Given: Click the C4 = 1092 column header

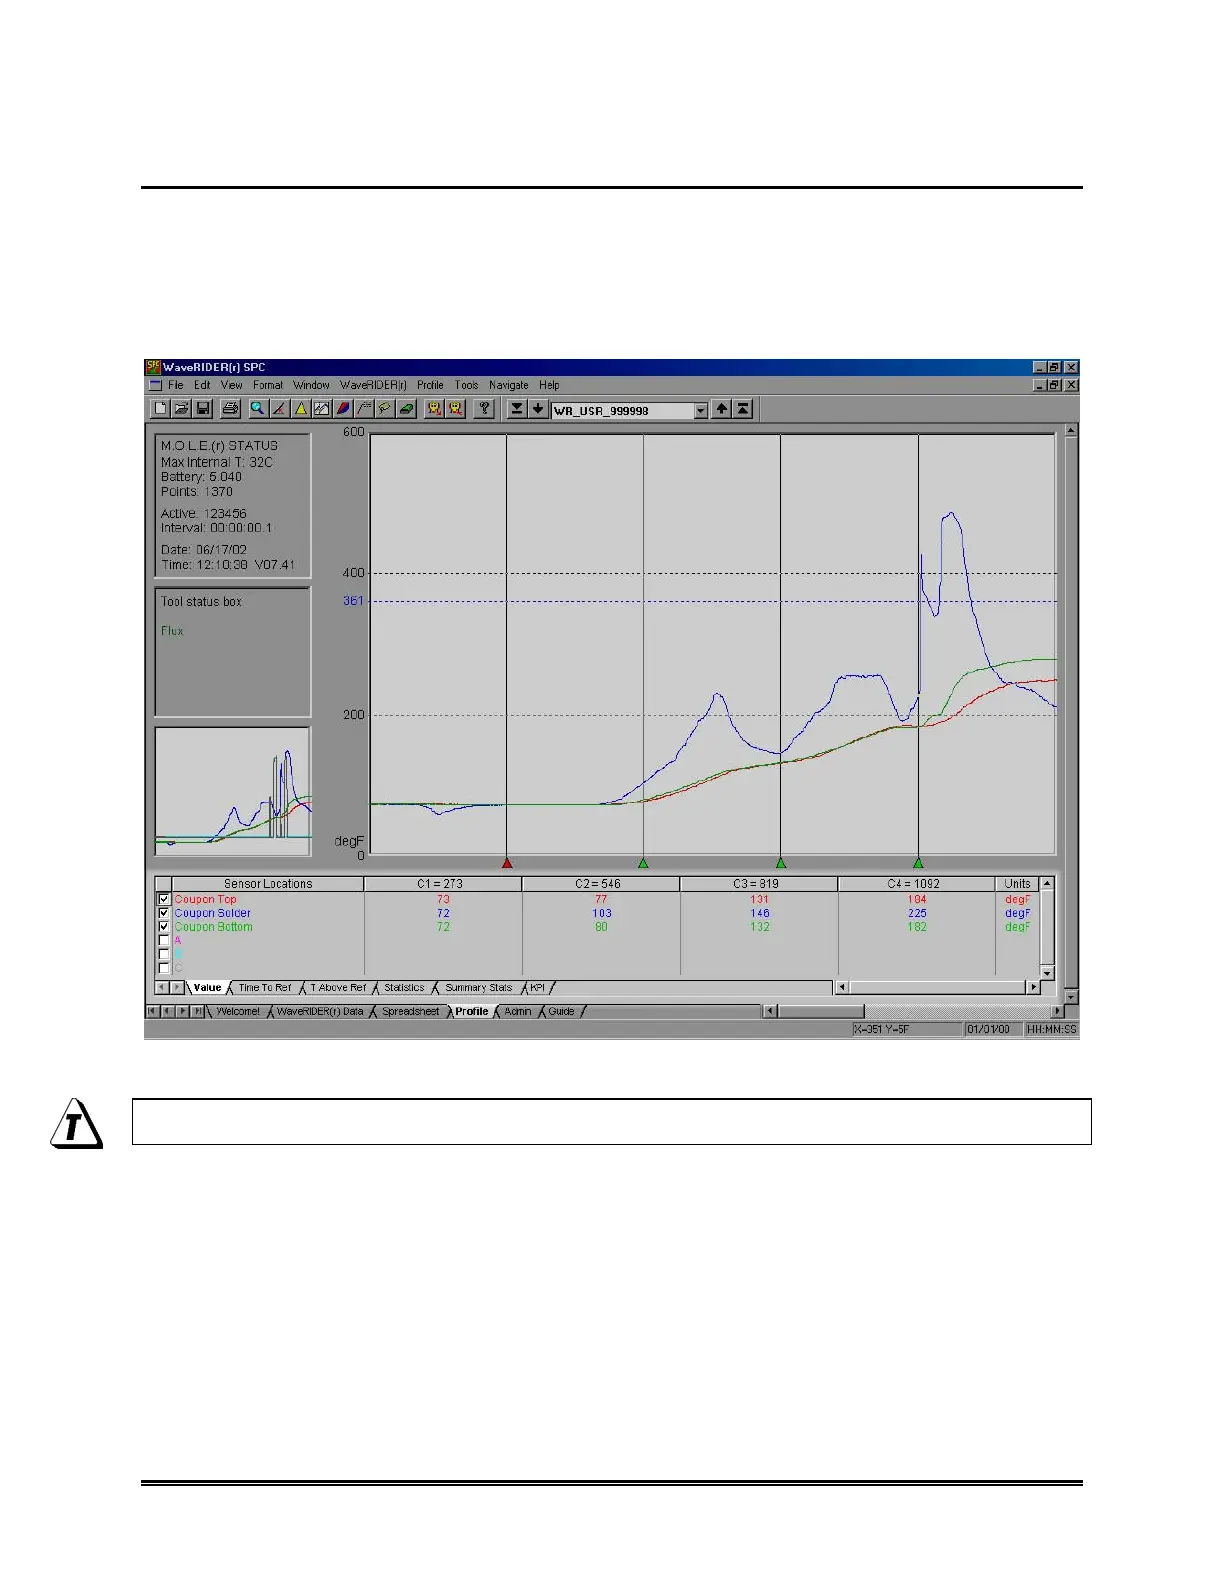Looking at the screenshot, I should point(916,884).
